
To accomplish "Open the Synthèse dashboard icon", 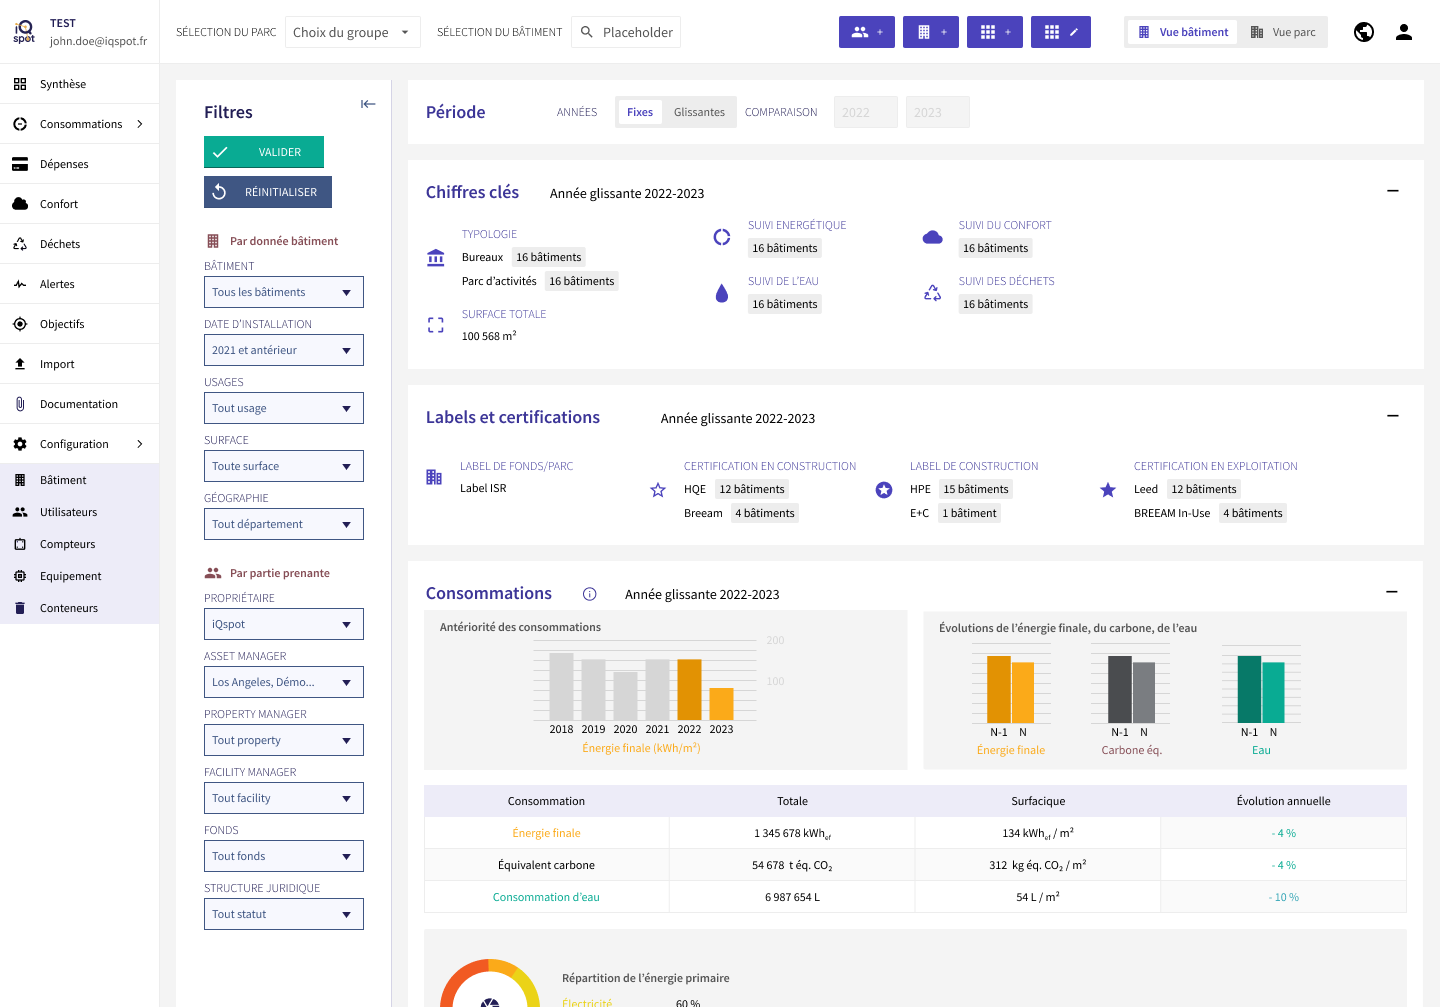I will (20, 84).
